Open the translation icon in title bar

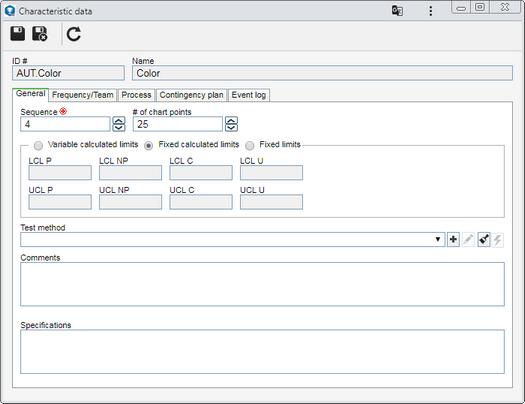pos(397,11)
